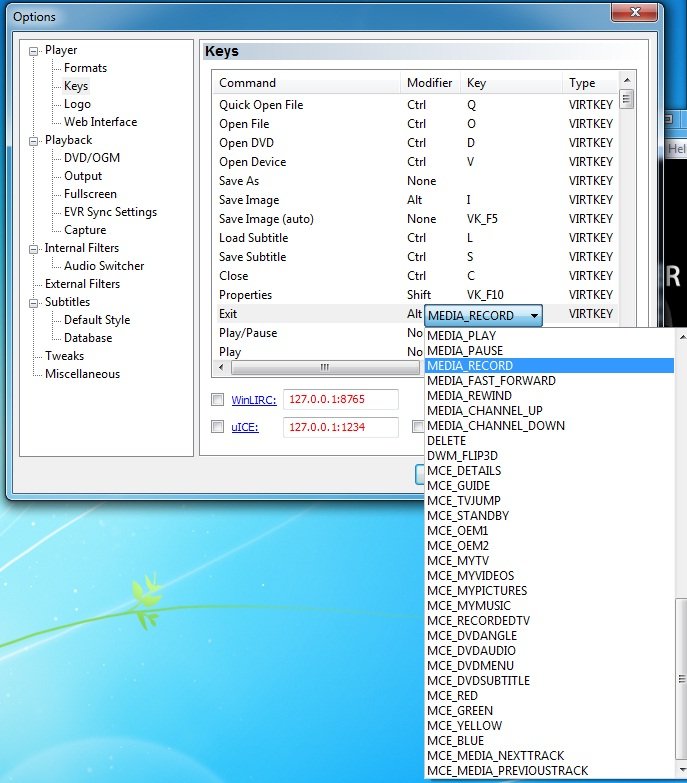Choose MEDIA_PAUSE from the key list
687x783 pixels.
pos(549,351)
